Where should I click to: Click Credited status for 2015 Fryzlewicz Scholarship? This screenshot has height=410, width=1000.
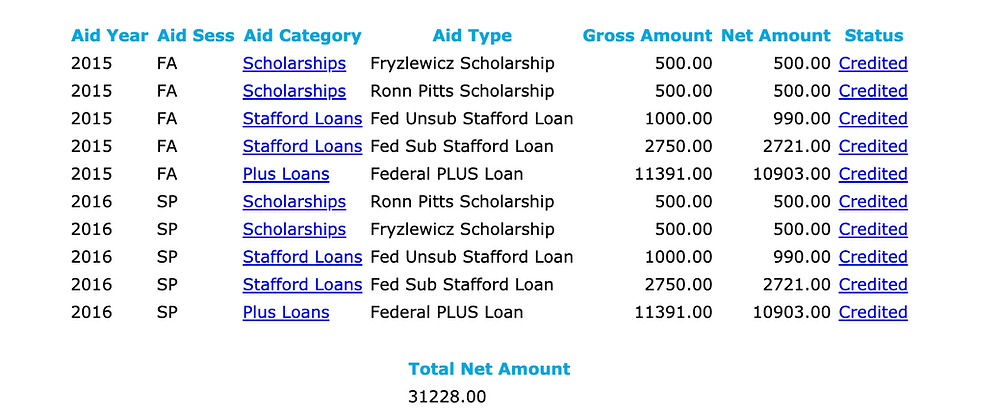(873, 64)
